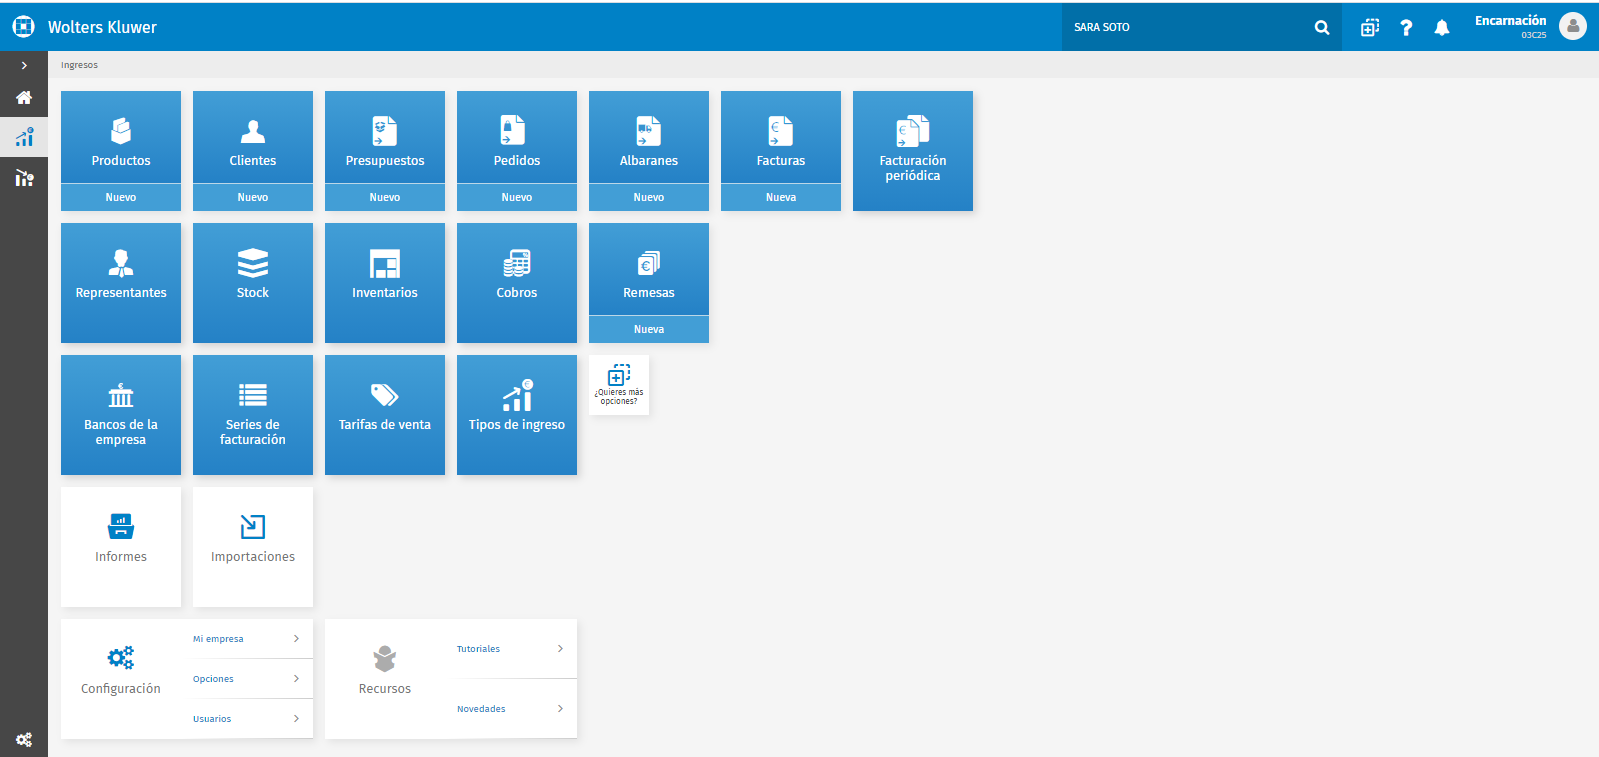
Task: Open Tarifas de venta tile
Action: [x=384, y=414]
